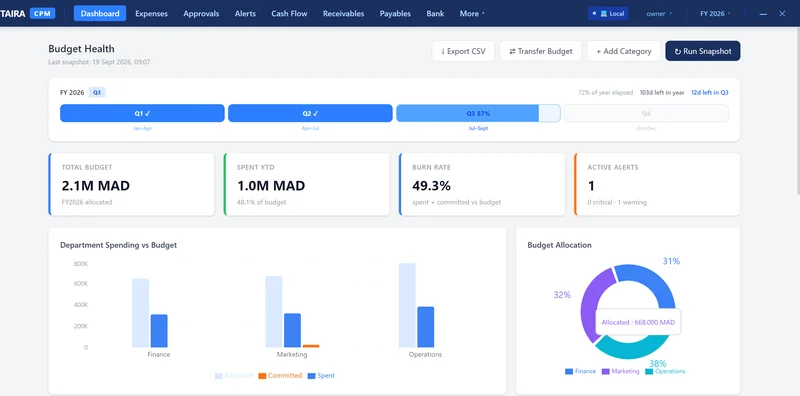
Task: Run a new snapshot
Action: pyautogui.click(x=703, y=51)
